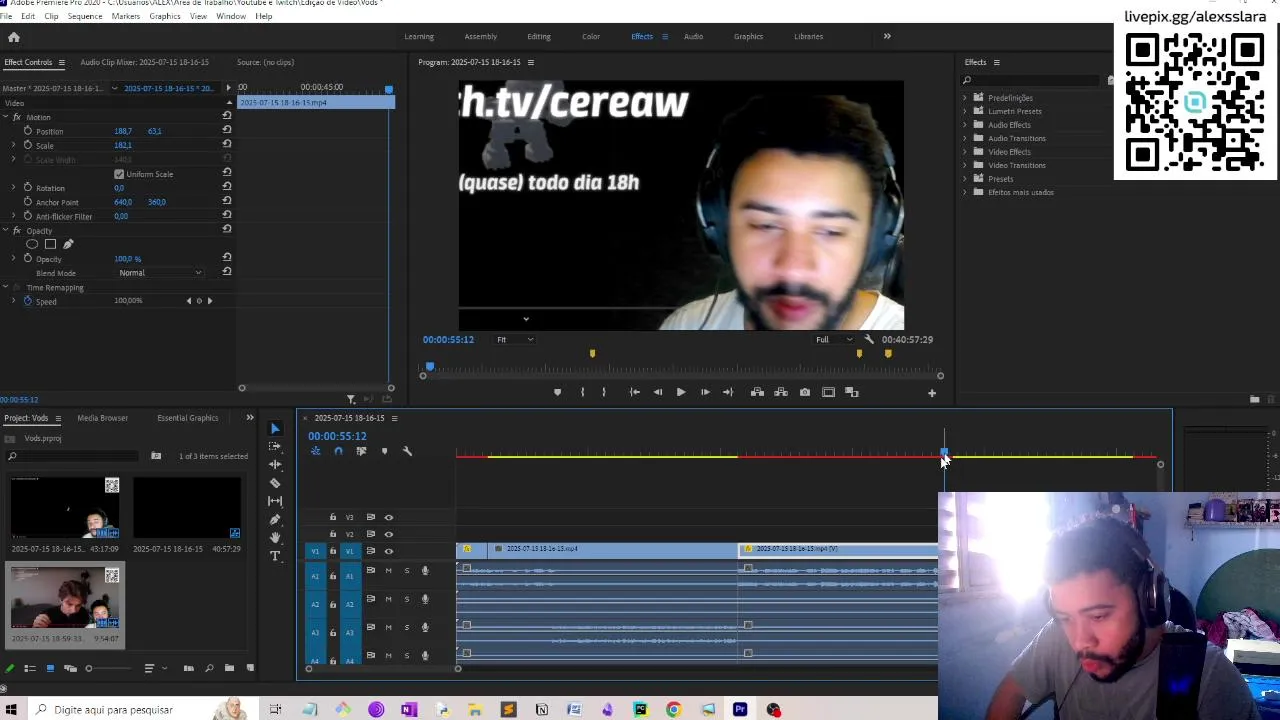Viewport: 1280px width, 720px height.
Task: Toggle Motion fx effect on/off
Action: 17,117
